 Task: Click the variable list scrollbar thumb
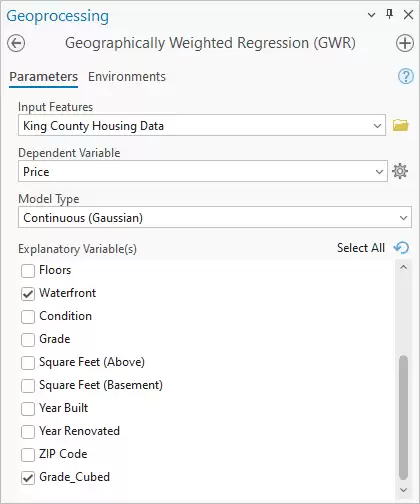tap(403, 418)
